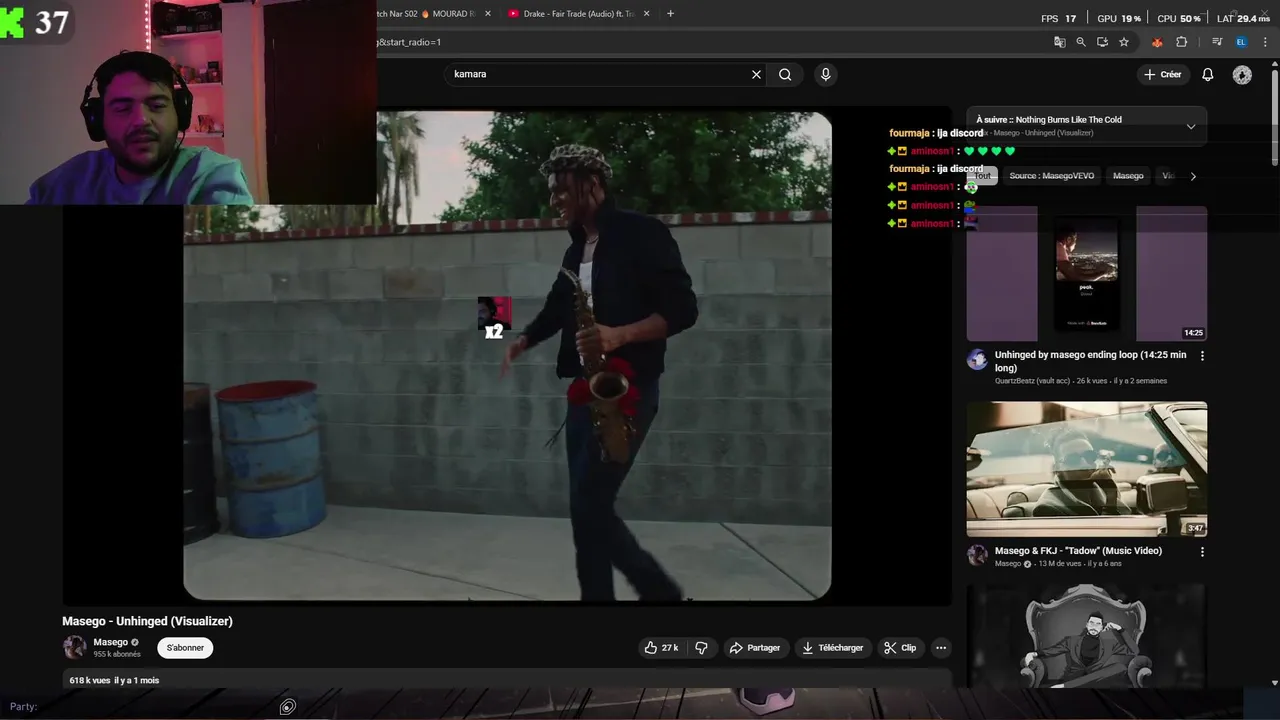Click the overlay icon in bottom bar
The width and height of the screenshot is (1280, 720).
click(x=287, y=707)
